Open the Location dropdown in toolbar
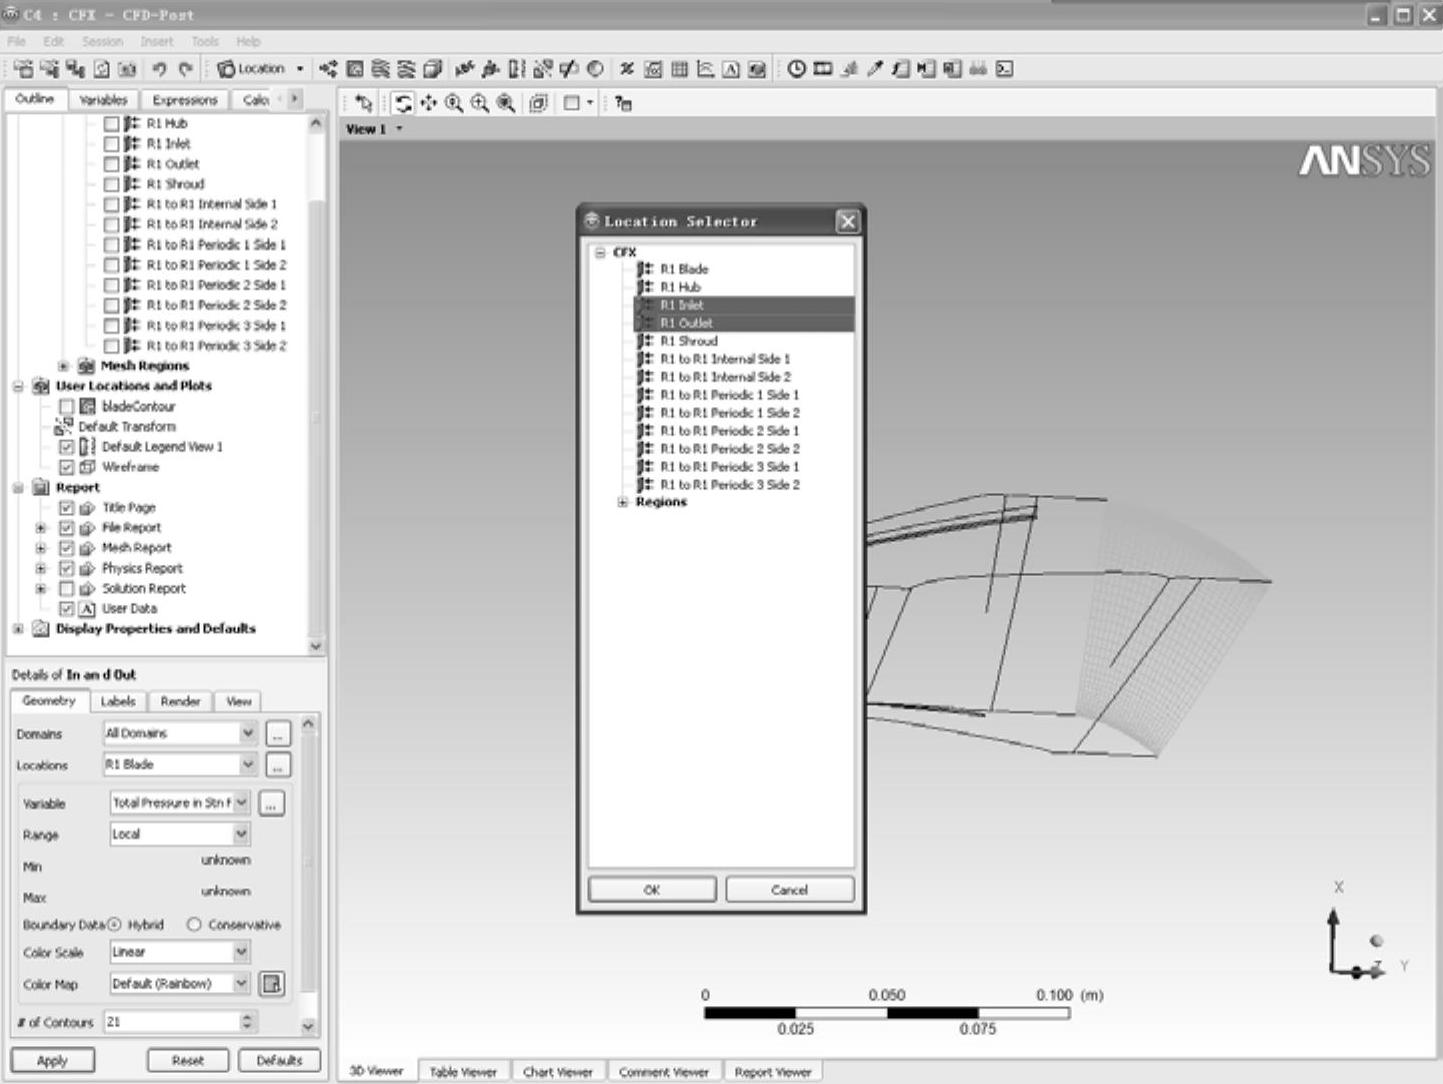Screen dimensions: 1443x1084 [261, 69]
